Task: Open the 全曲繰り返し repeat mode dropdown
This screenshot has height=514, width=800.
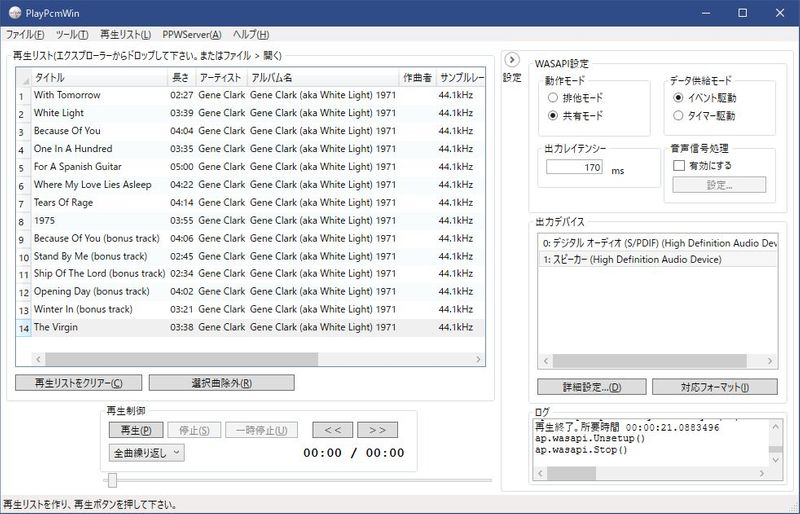Action: coord(146,453)
